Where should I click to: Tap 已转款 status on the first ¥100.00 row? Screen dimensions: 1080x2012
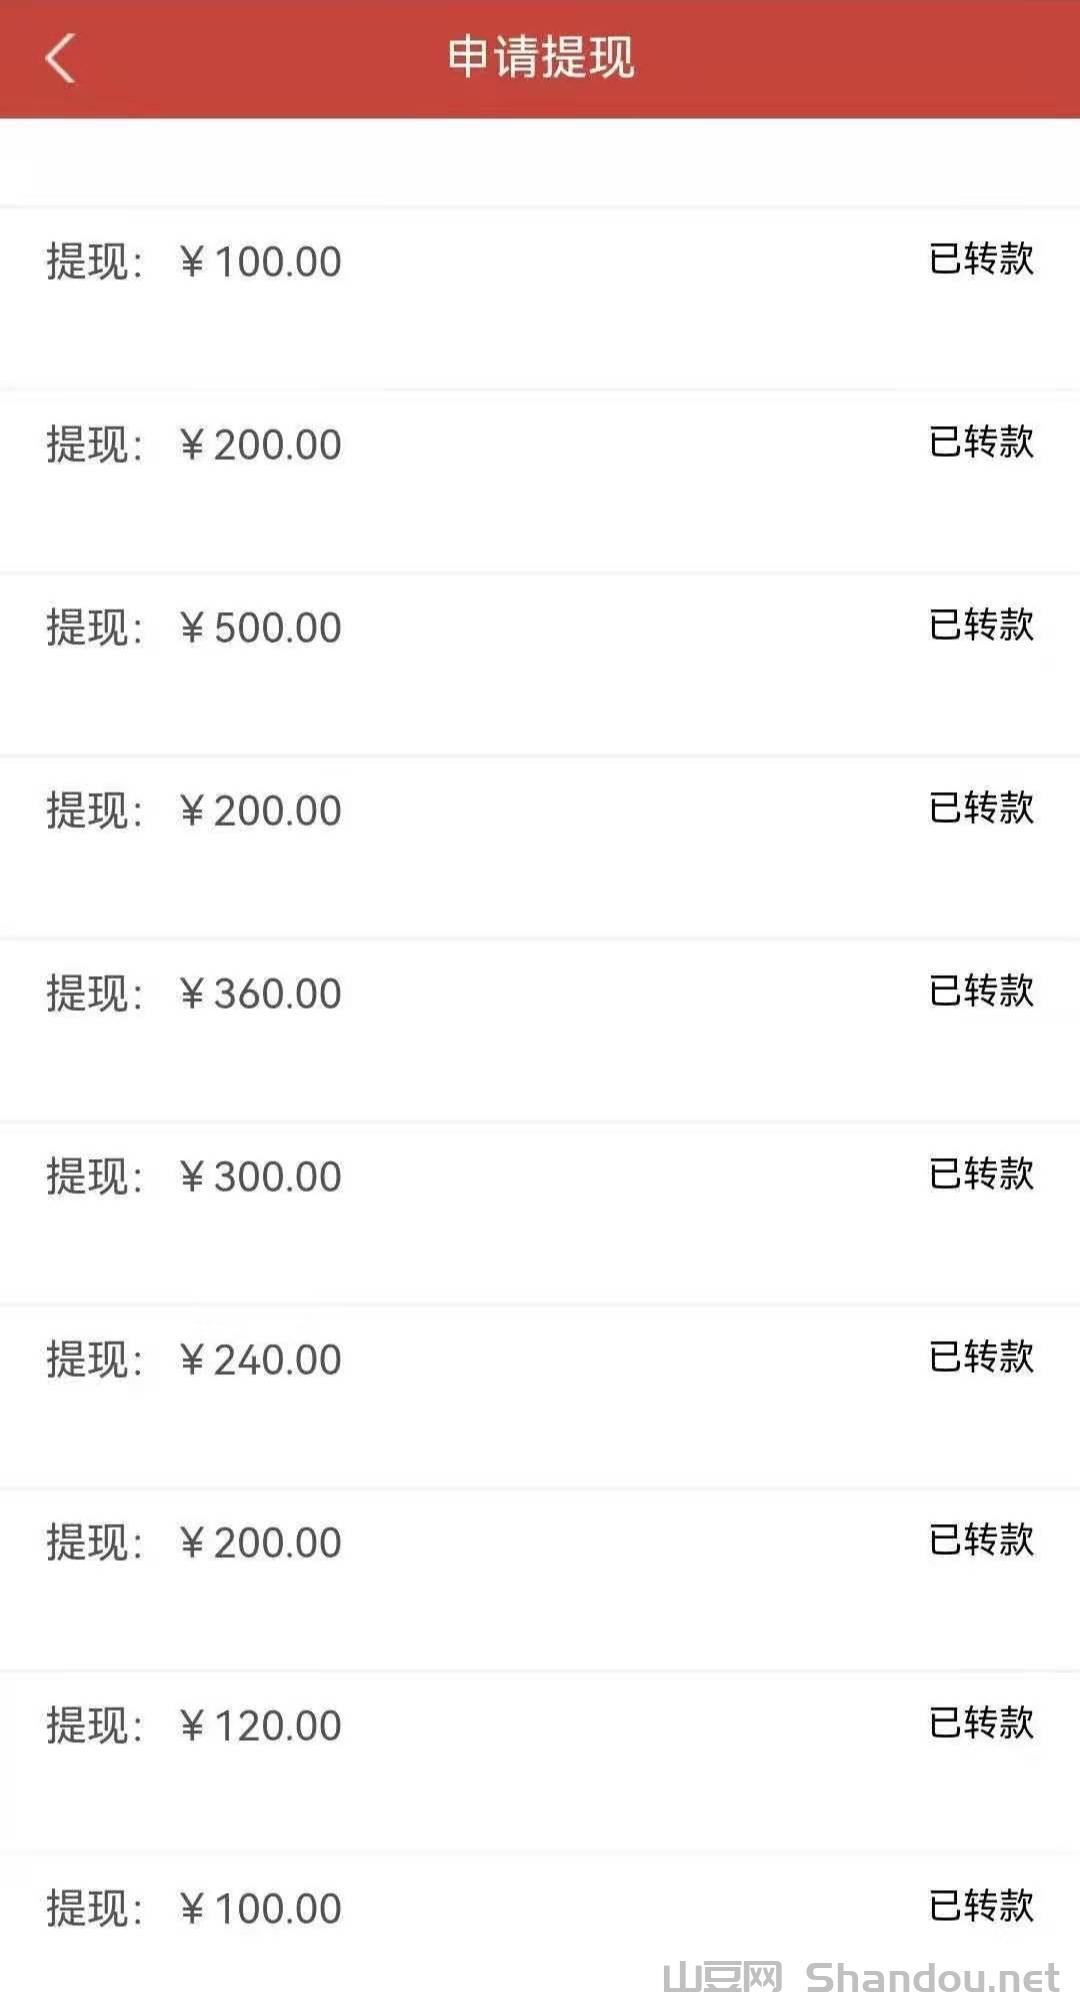click(x=981, y=259)
